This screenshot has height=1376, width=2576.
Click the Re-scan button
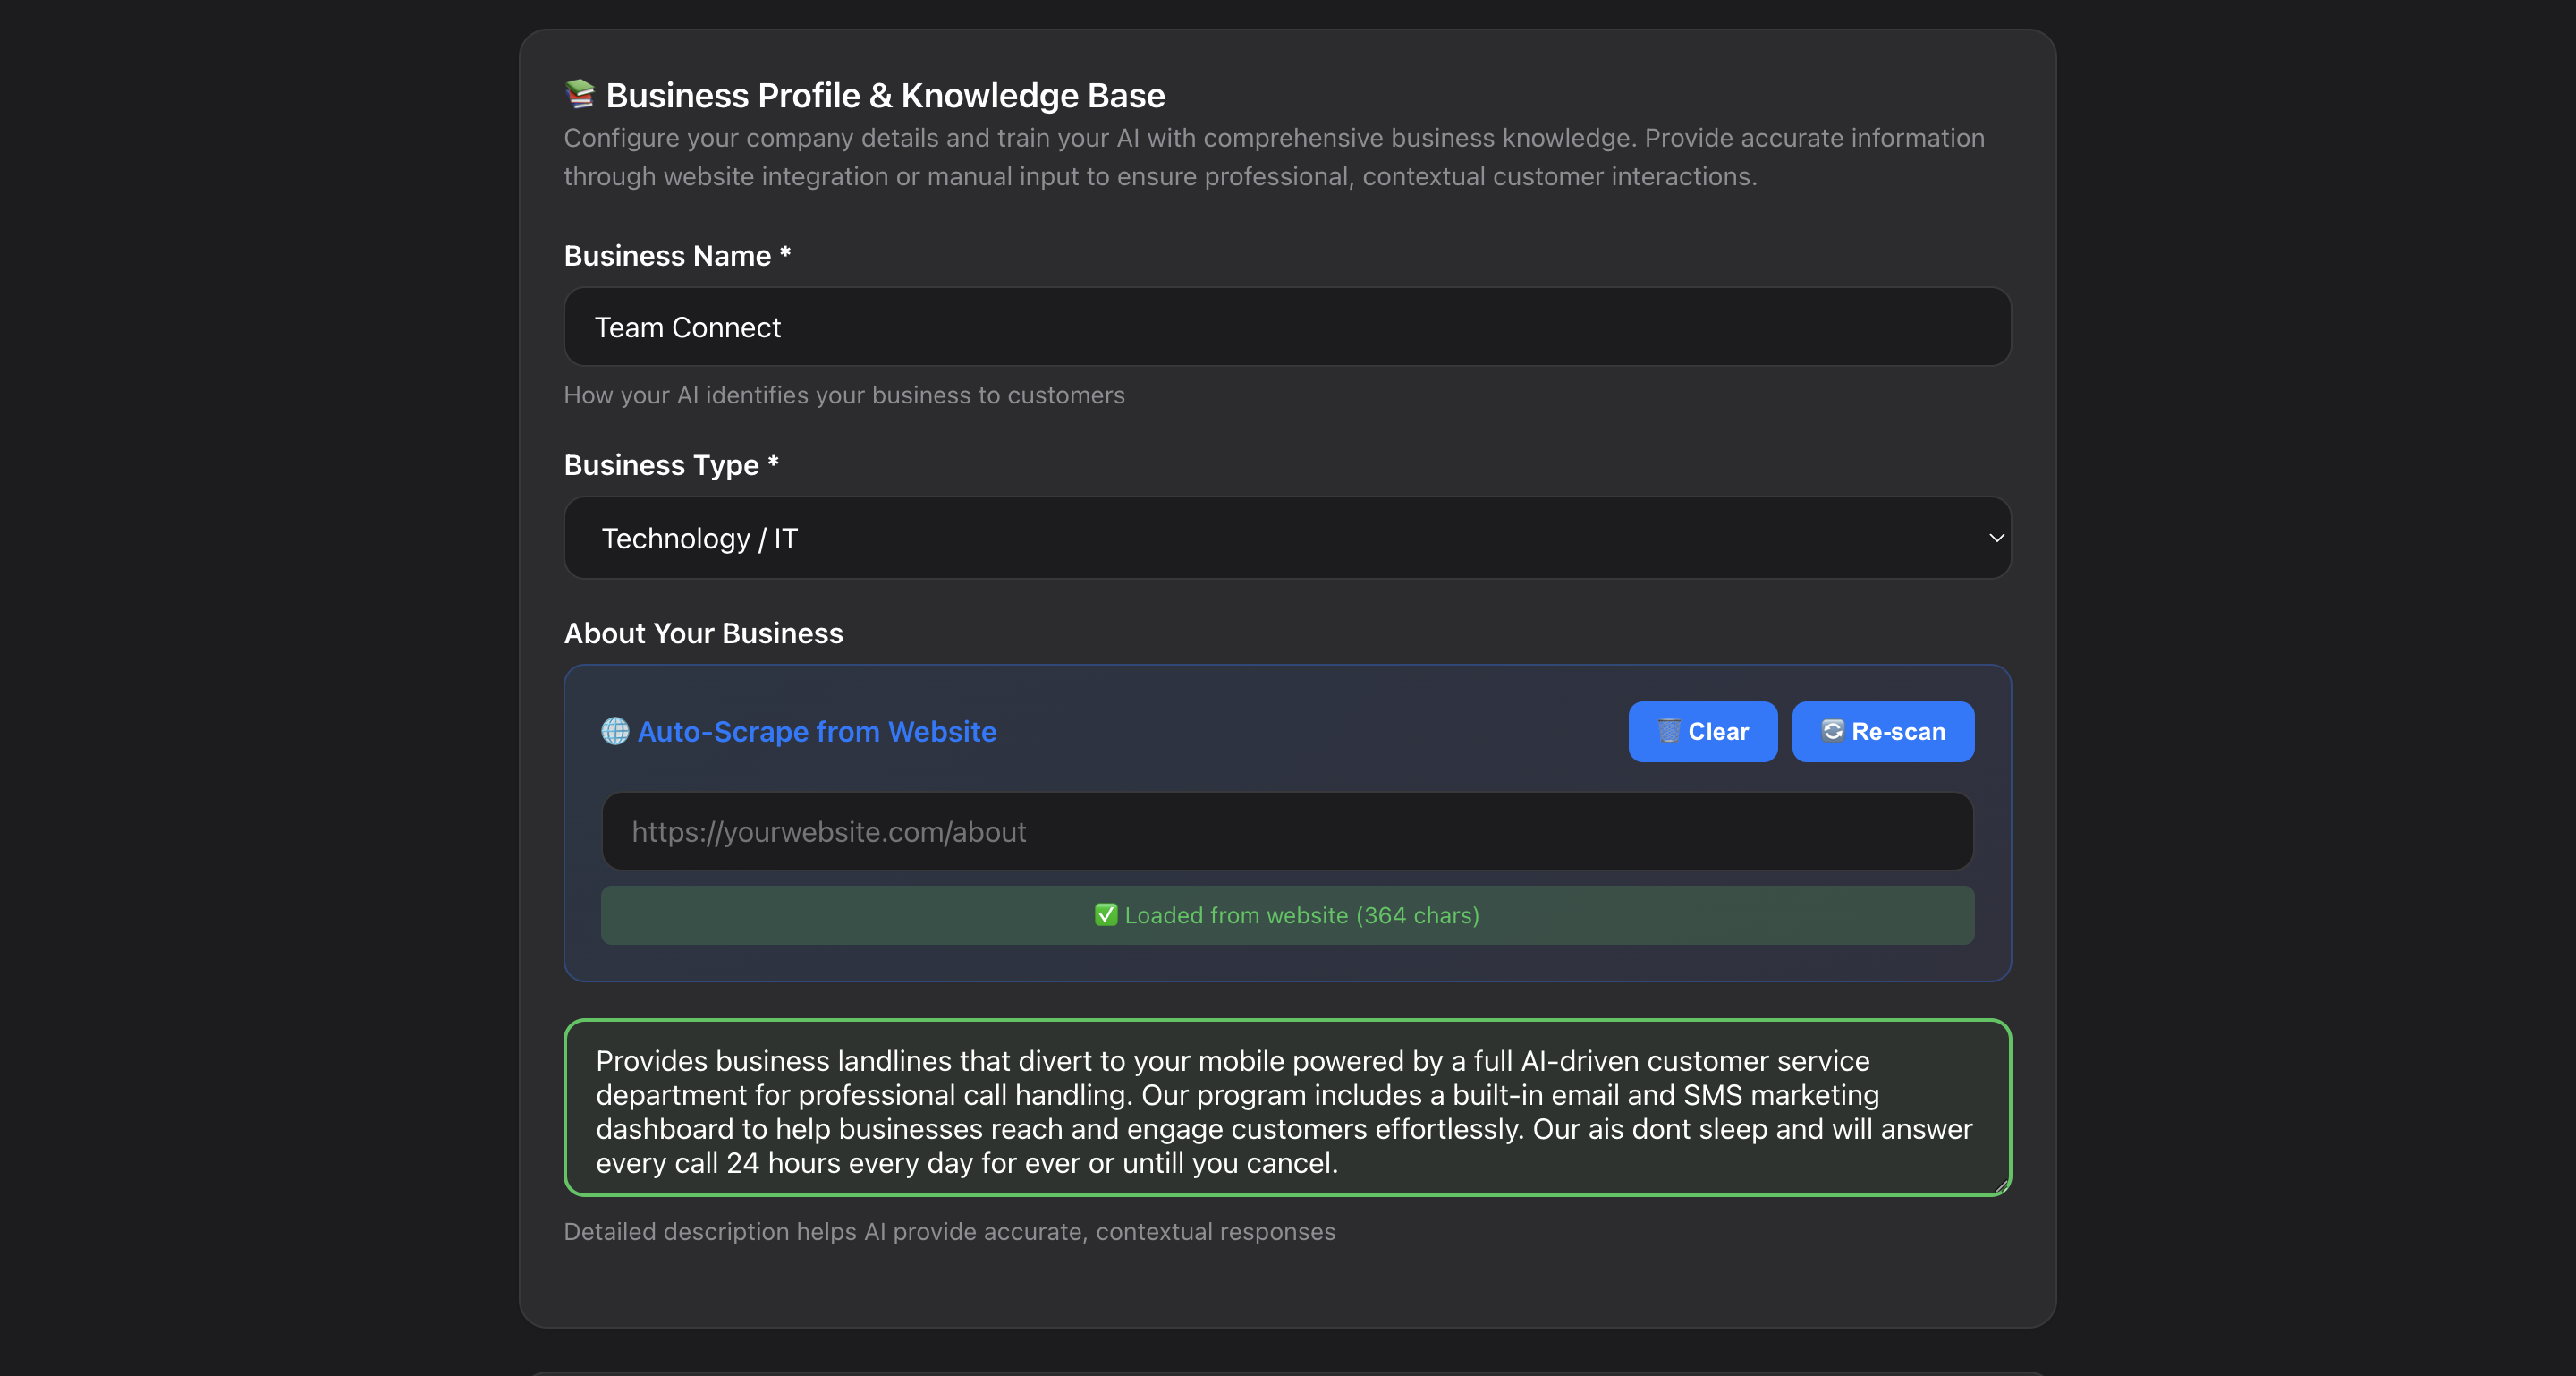1883,731
